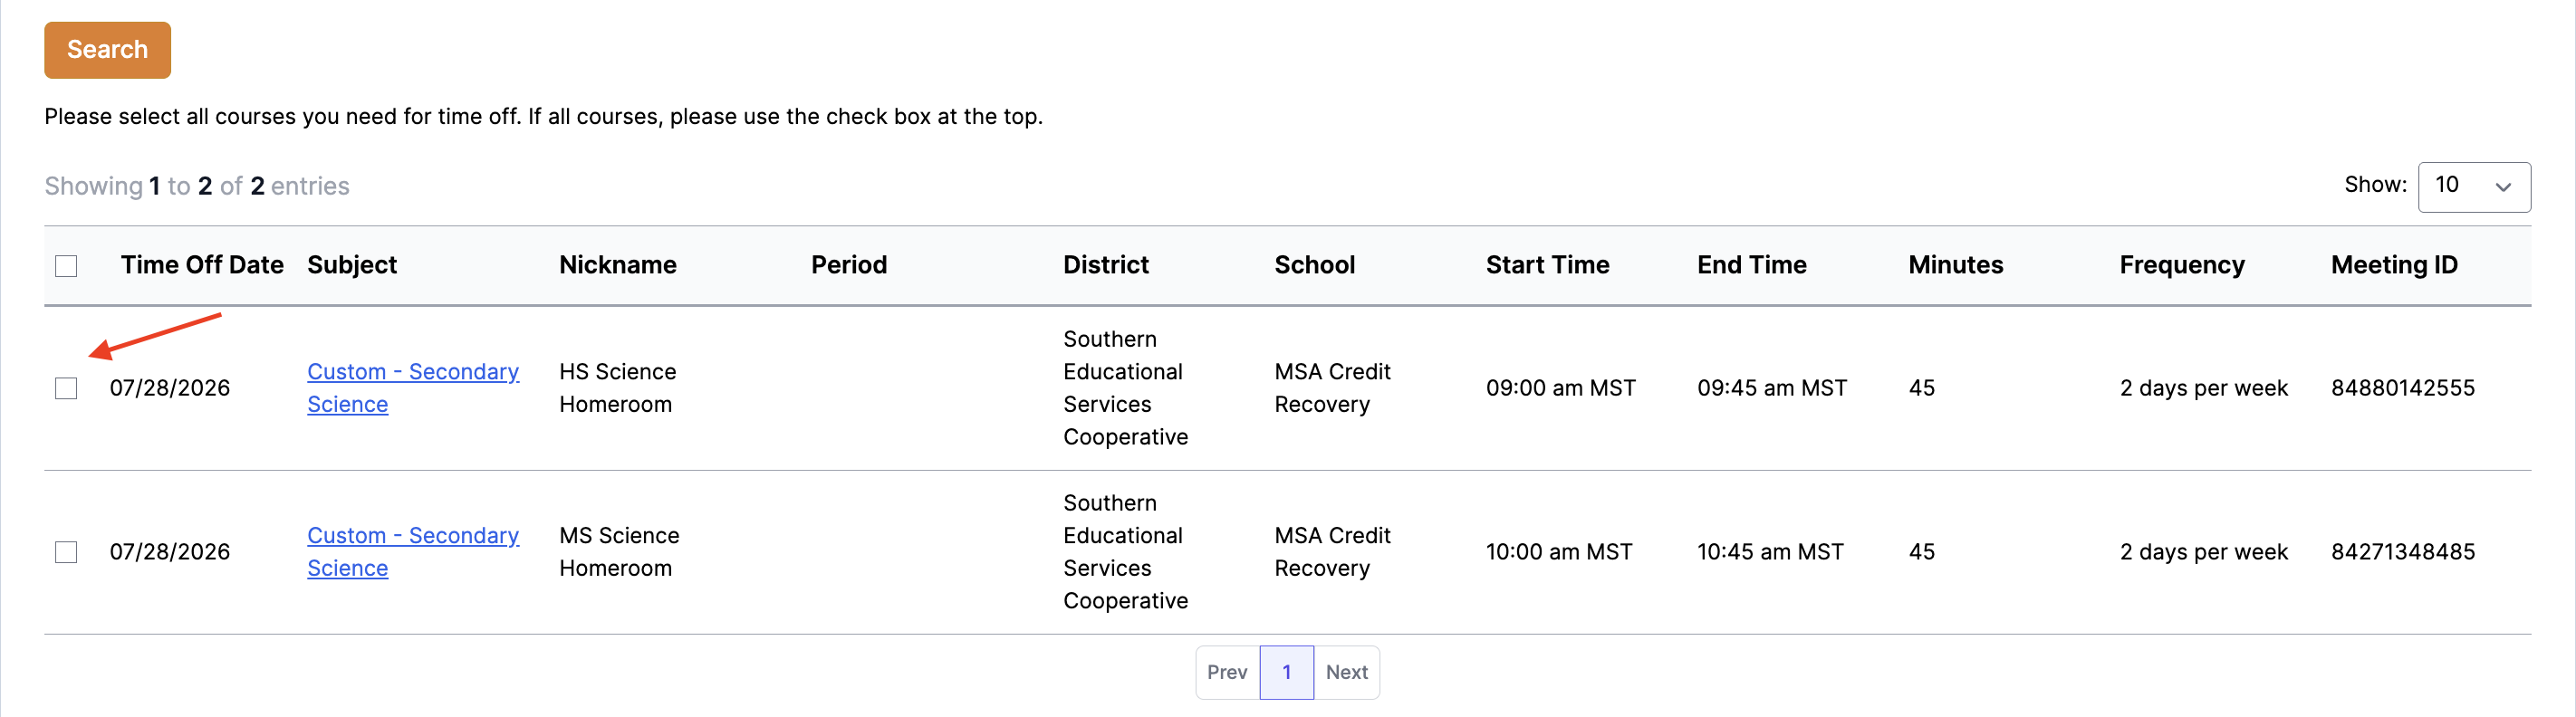
Task: Toggle the select-all checkbox in table header
Action: coord(66,266)
